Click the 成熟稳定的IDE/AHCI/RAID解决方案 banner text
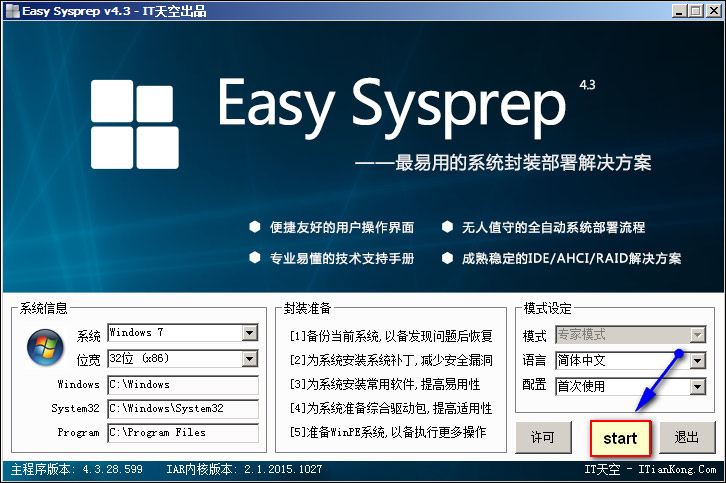 (571, 258)
